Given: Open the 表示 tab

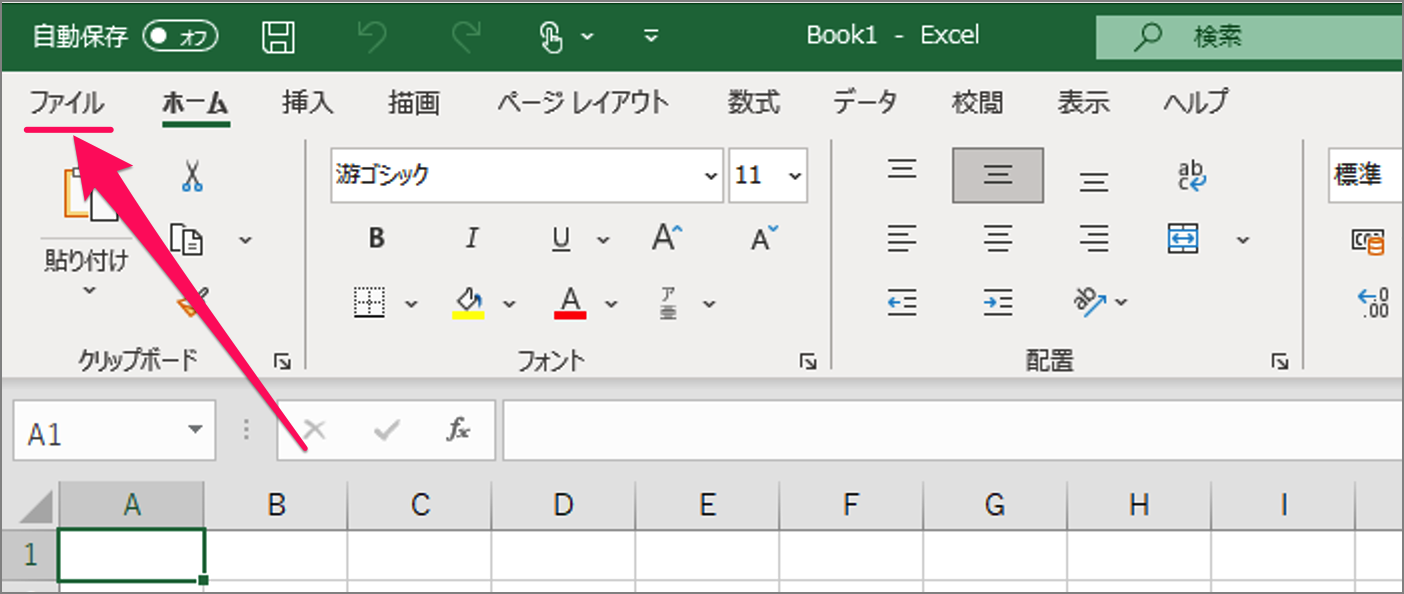Looking at the screenshot, I should (1084, 102).
